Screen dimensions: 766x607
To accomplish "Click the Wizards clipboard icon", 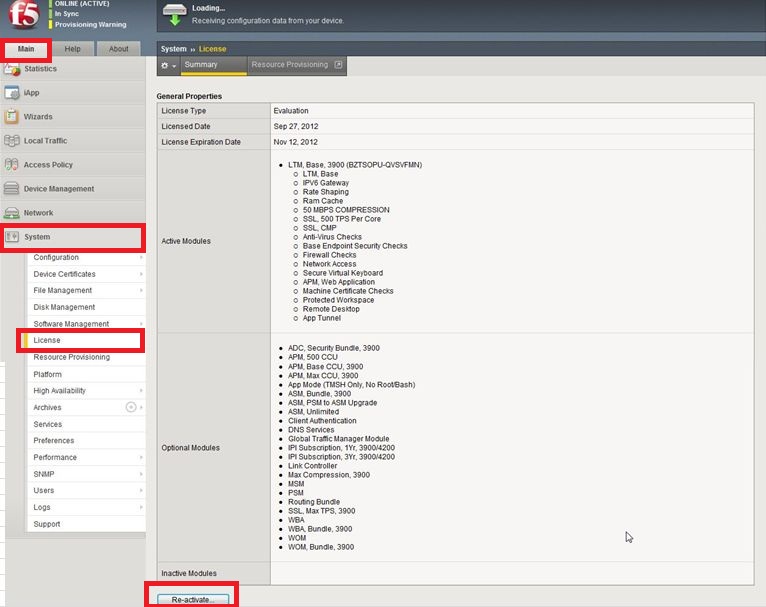I will 12,117.
